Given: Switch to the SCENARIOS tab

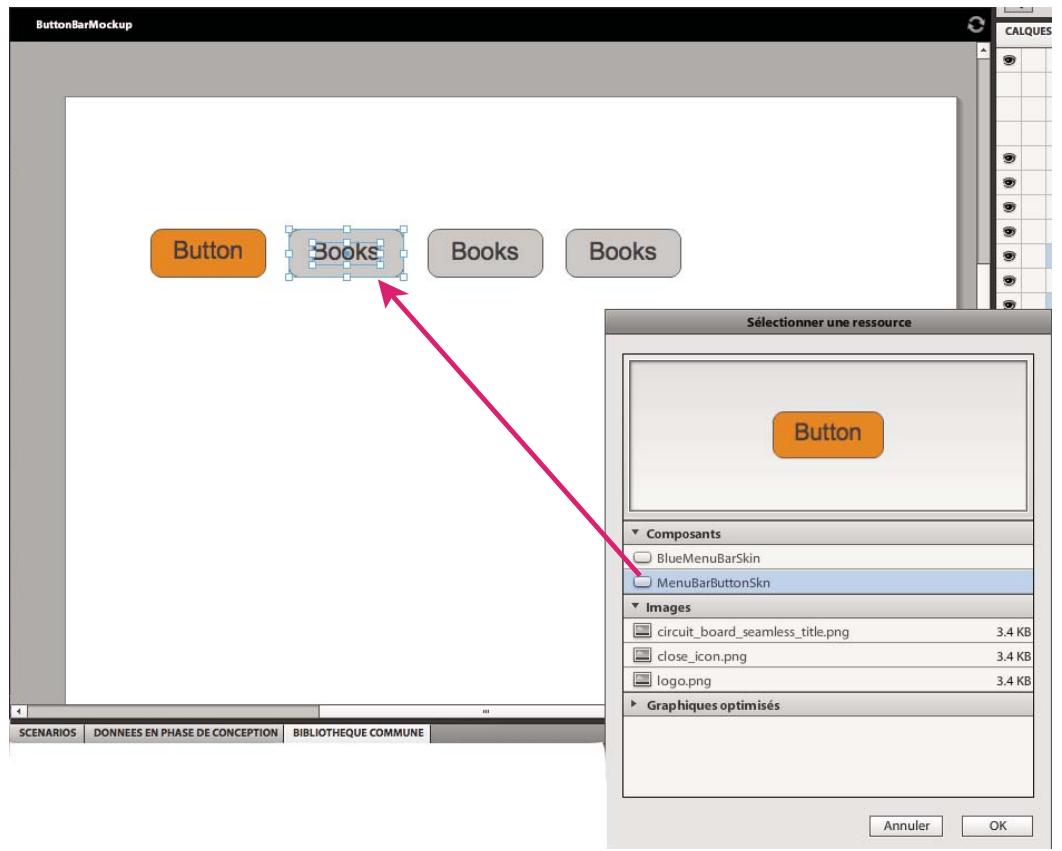Looking at the screenshot, I should pyautogui.click(x=47, y=732).
